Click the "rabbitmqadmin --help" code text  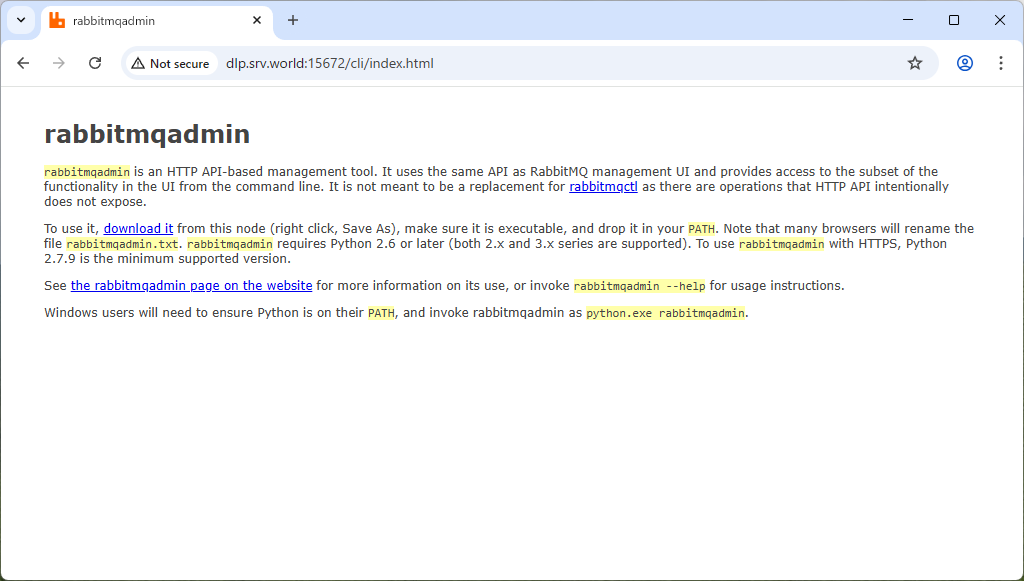click(x=639, y=286)
